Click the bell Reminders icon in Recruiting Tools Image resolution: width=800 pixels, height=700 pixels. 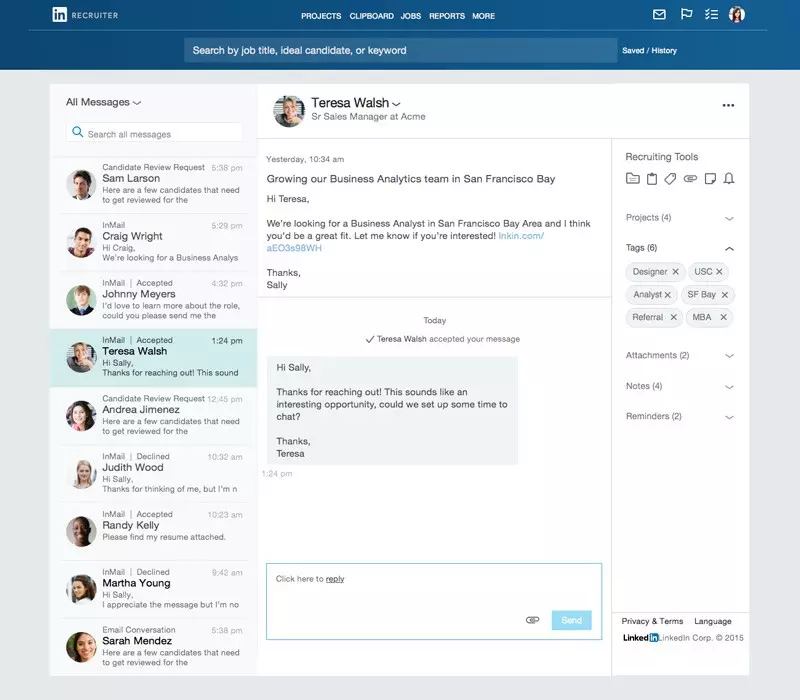(728, 178)
